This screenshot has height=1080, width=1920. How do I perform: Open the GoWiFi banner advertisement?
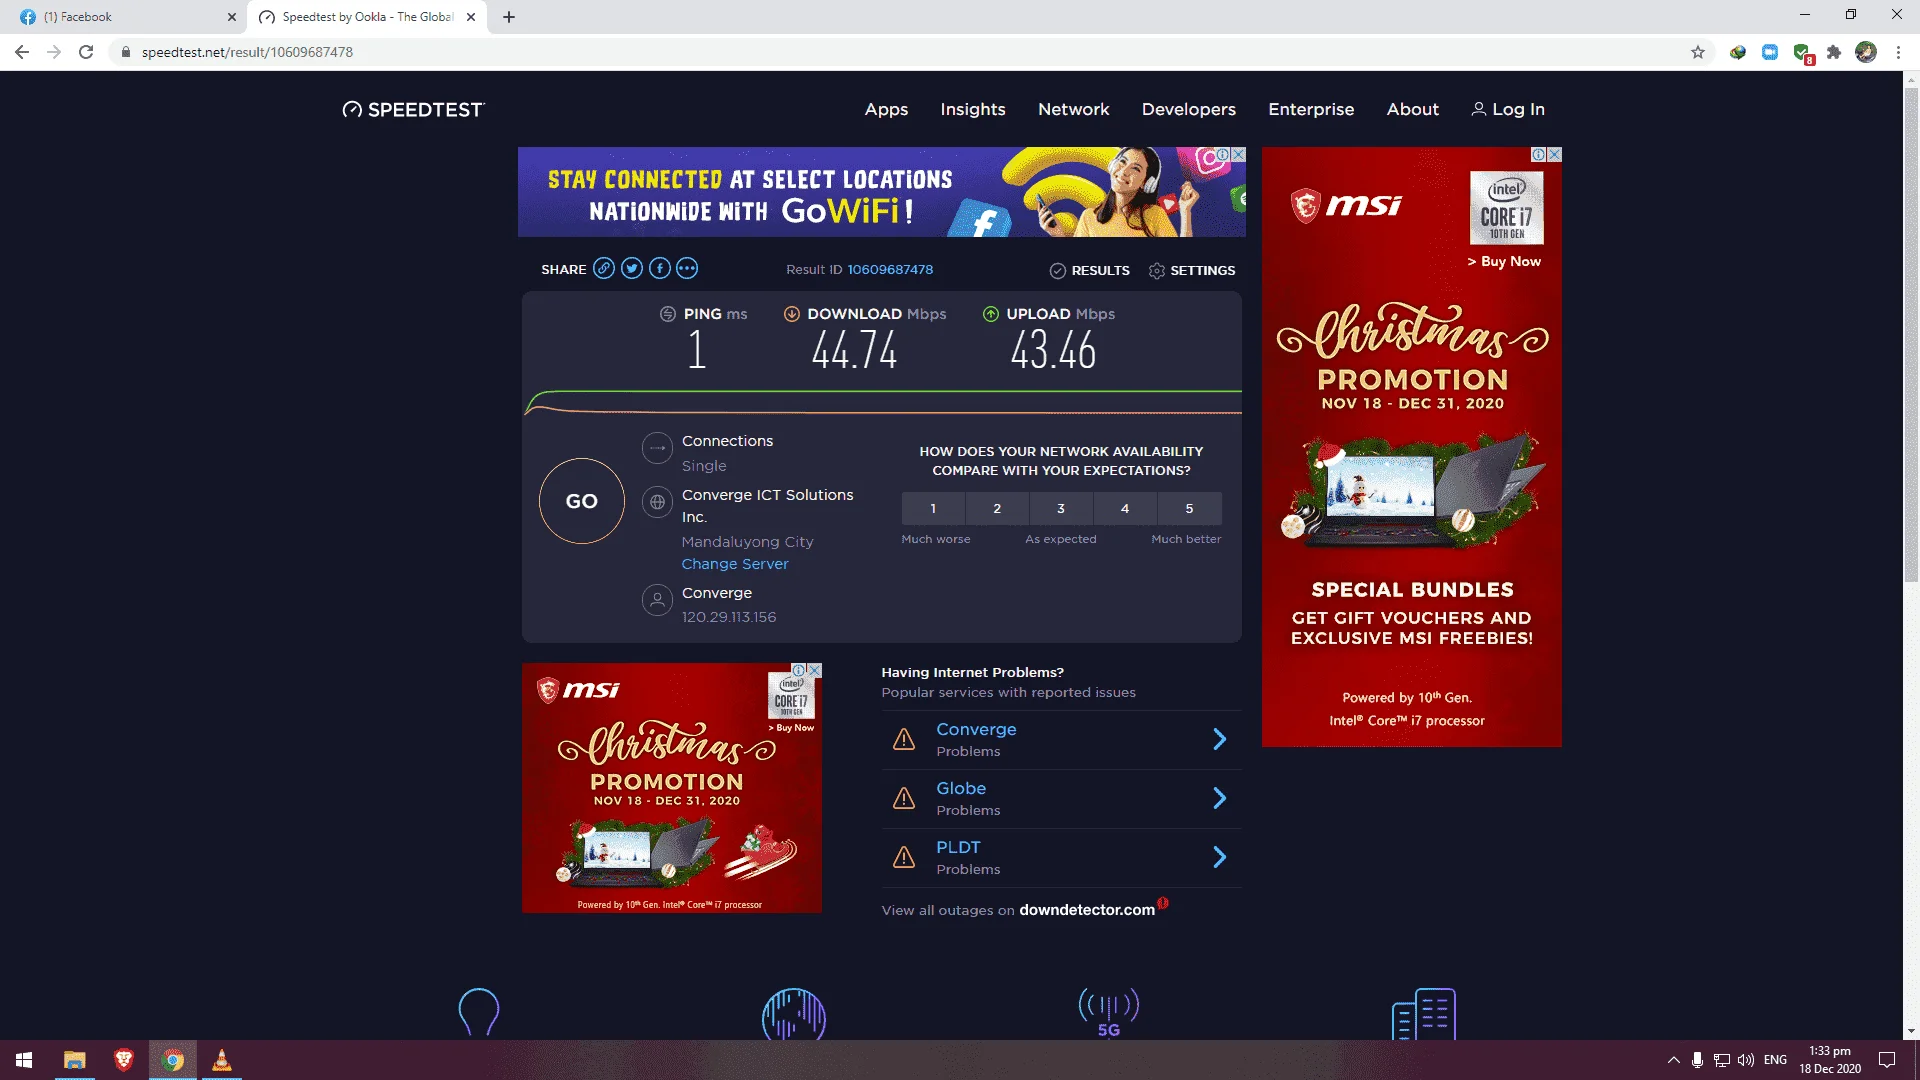click(x=882, y=192)
